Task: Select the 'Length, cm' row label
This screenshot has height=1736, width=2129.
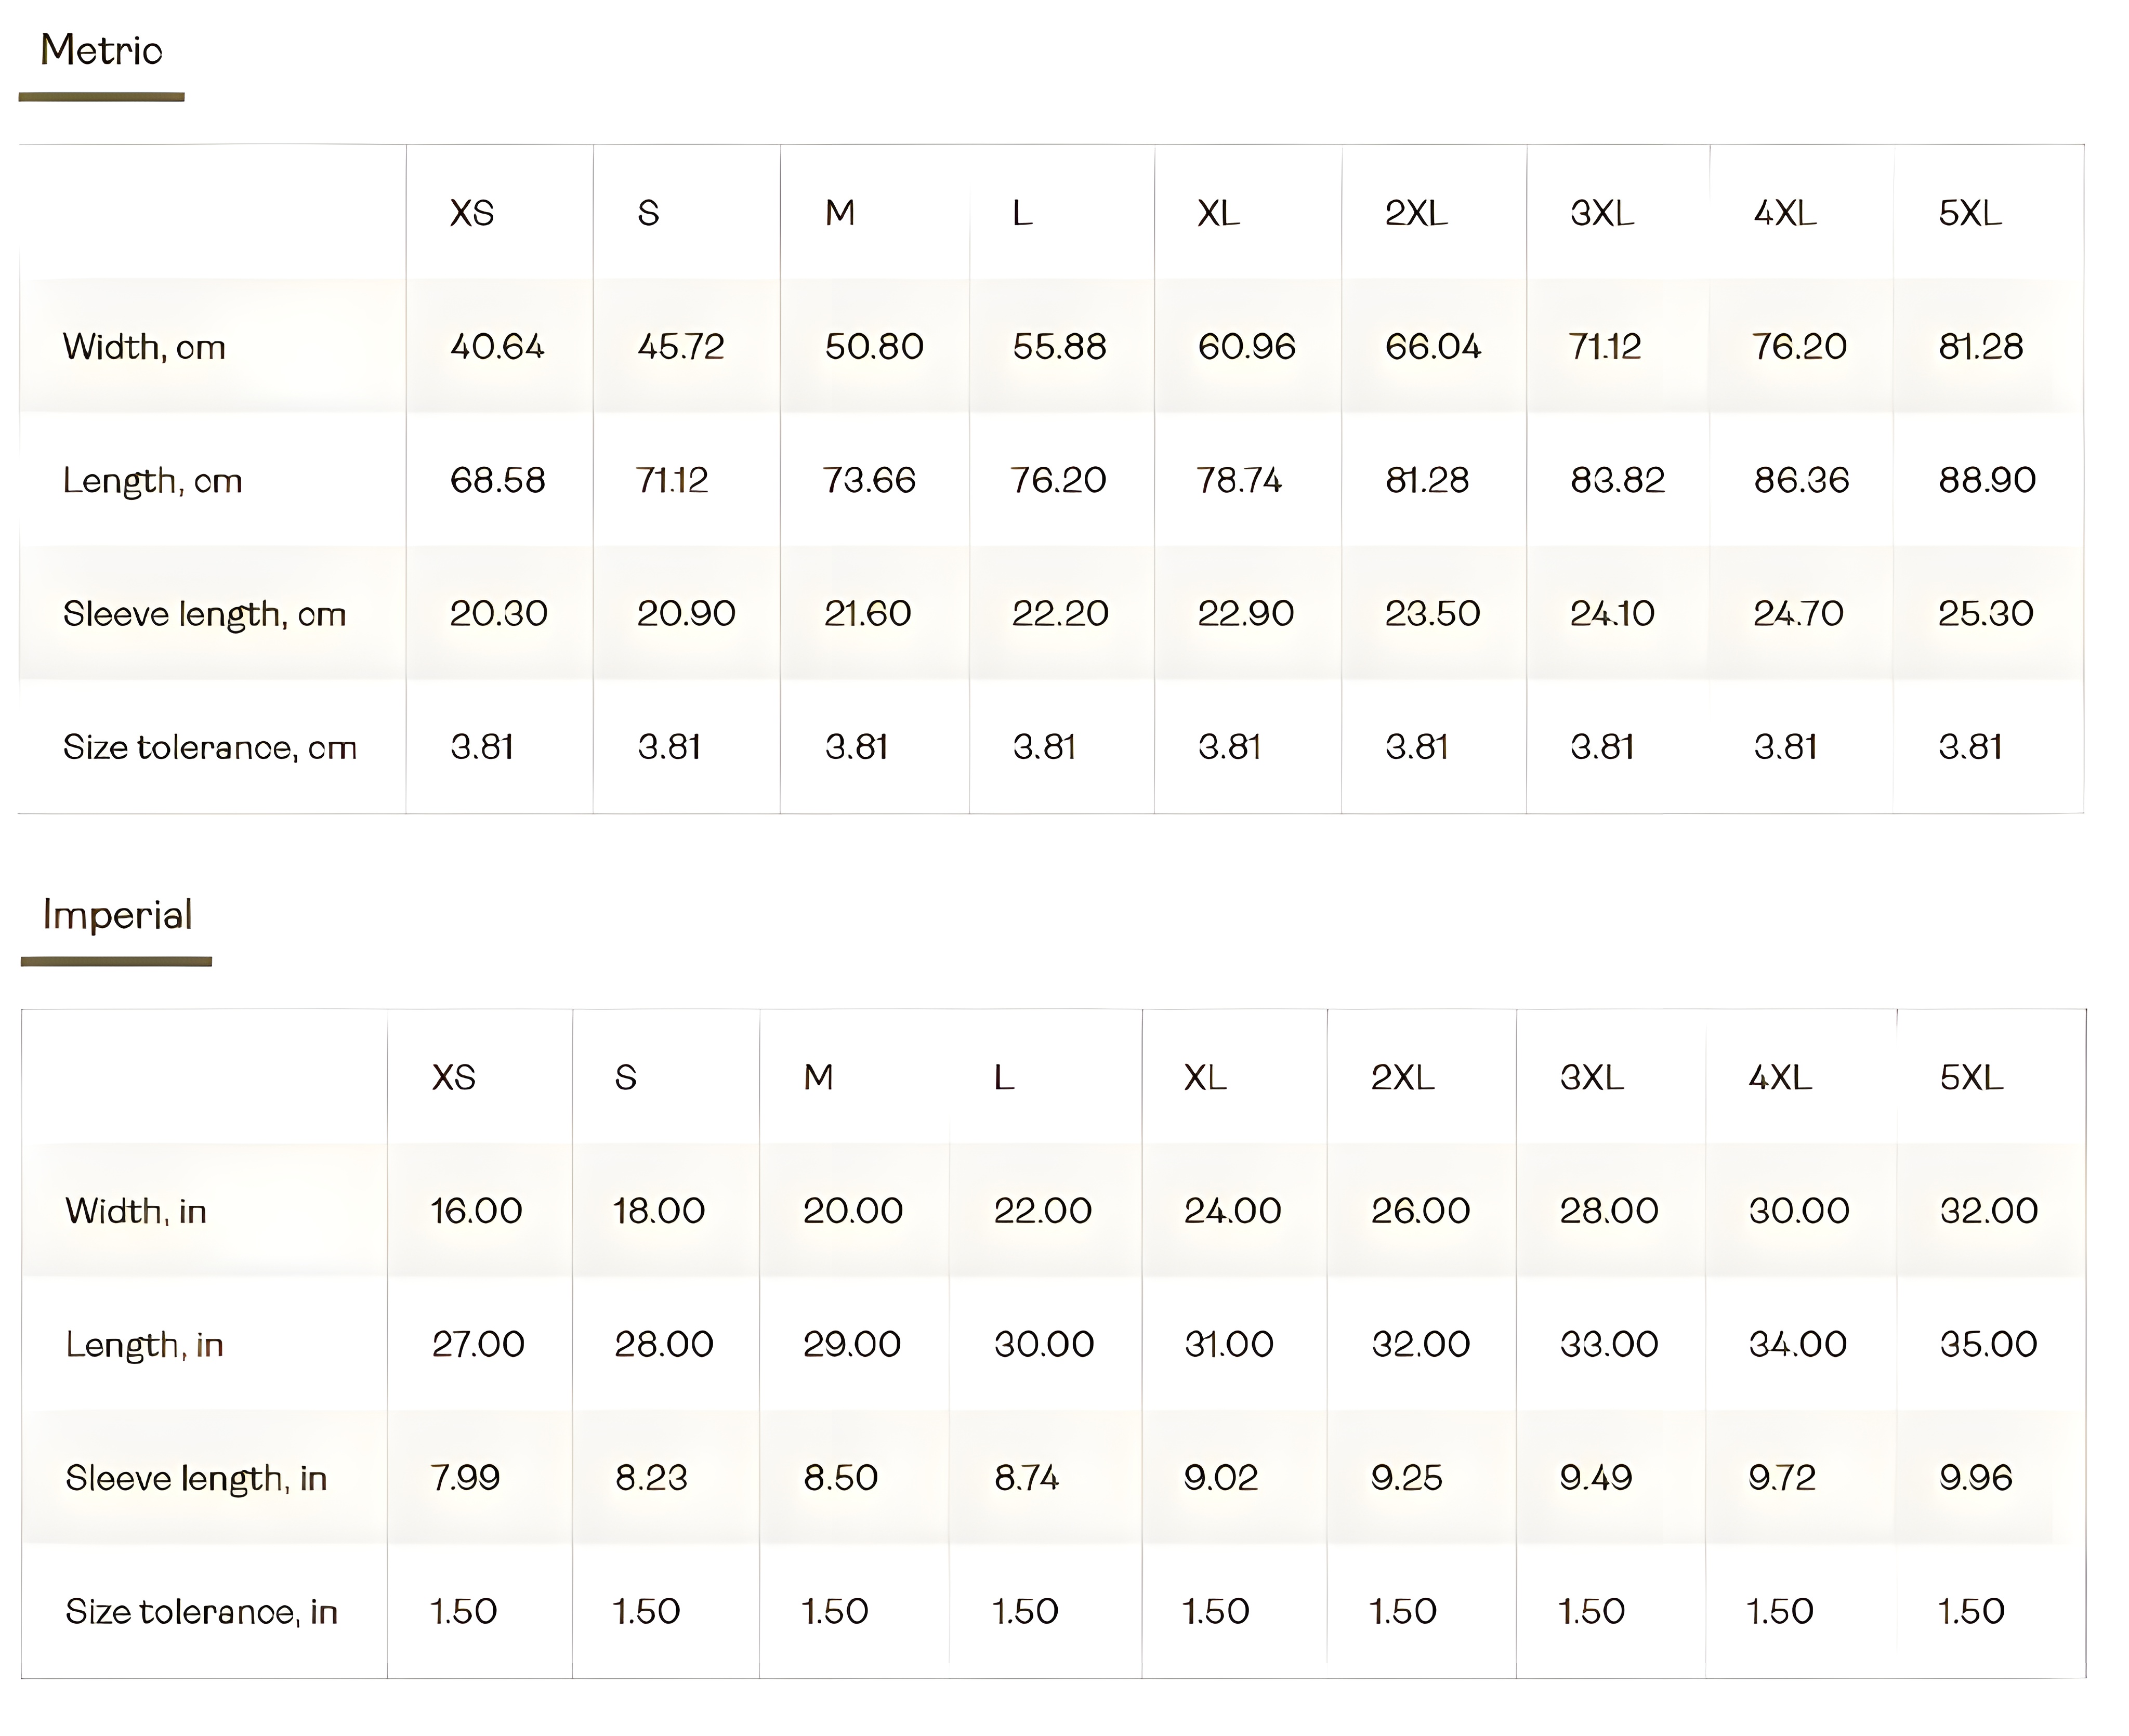Action: tap(152, 481)
